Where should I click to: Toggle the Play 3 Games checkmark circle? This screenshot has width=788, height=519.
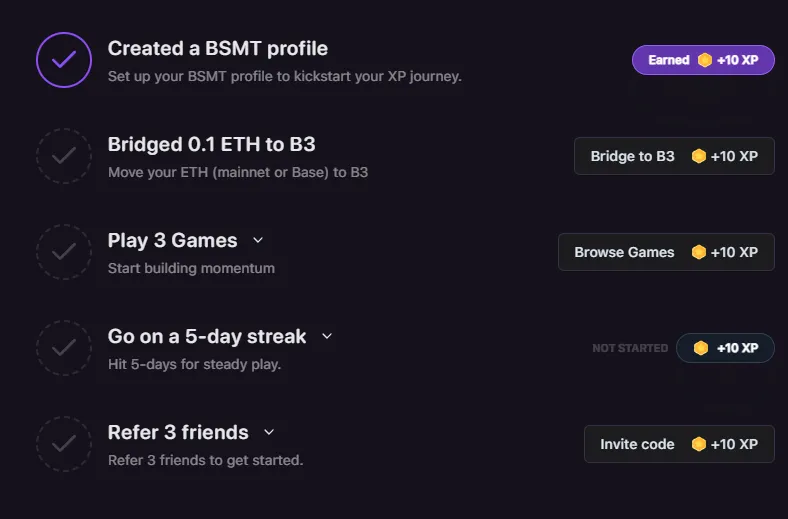click(x=64, y=252)
